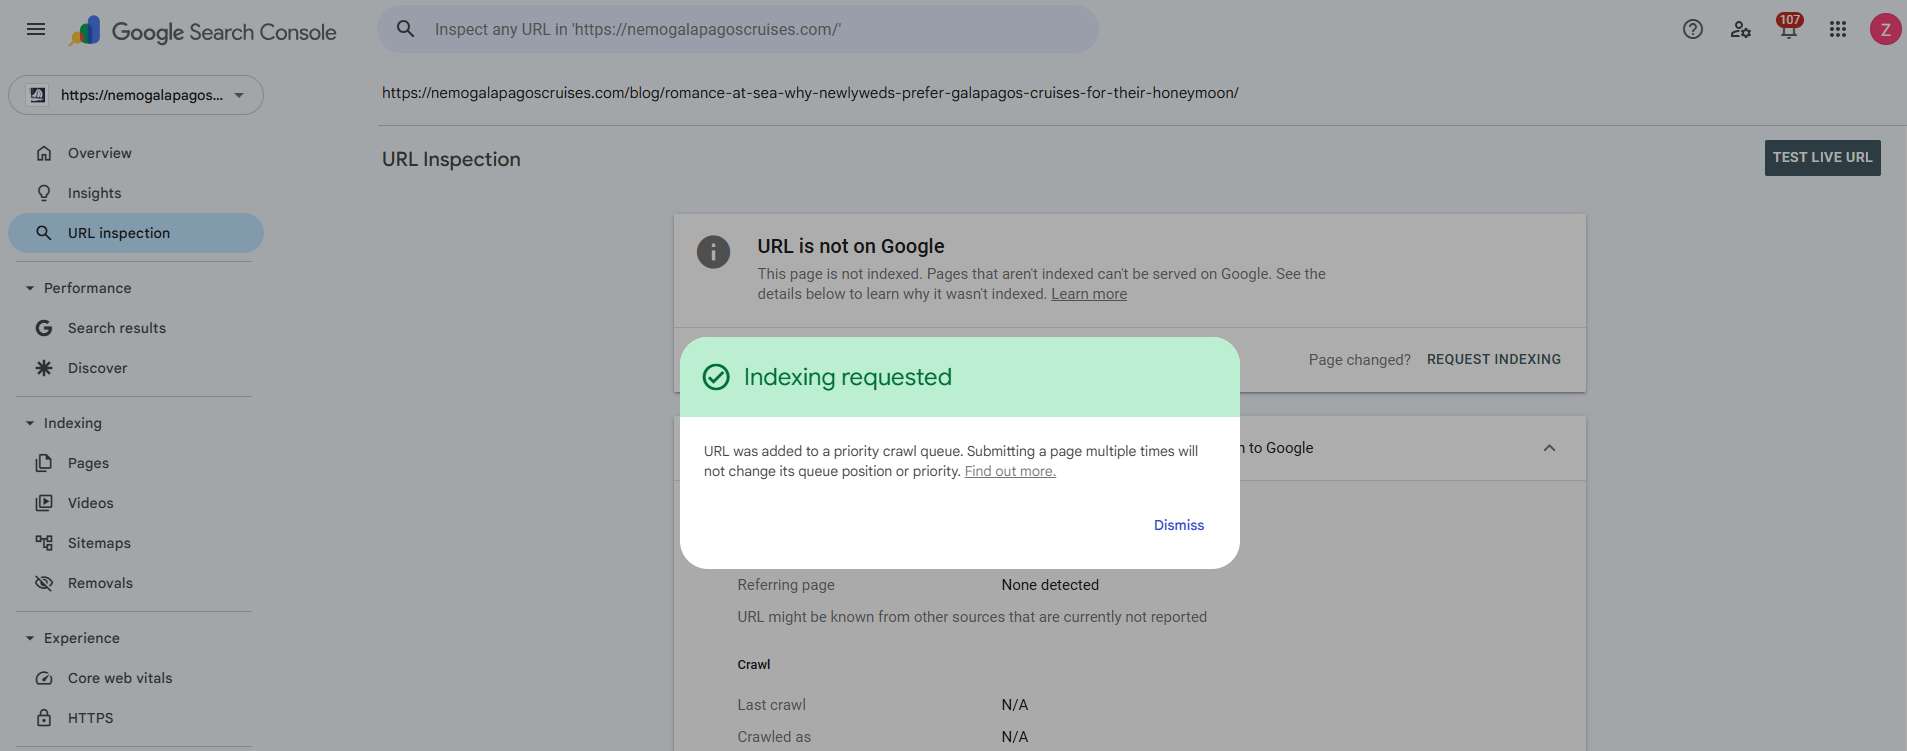Image resolution: width=1907 pixels, height=751 pixels.
Task: Open the Google apps grid
Action: (x=1837, y=29)
